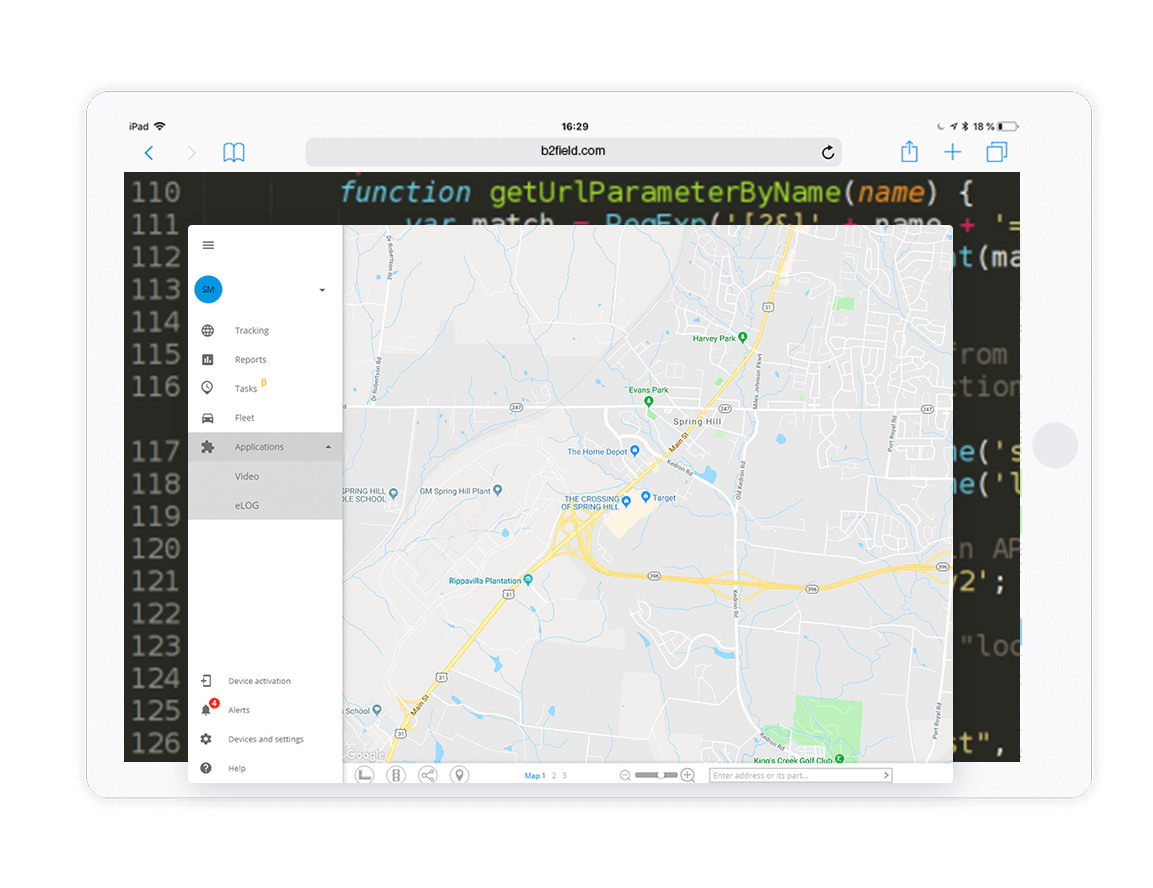1153x888 pixels.
Task: Click the Help question mark icon
Action: 206,768
